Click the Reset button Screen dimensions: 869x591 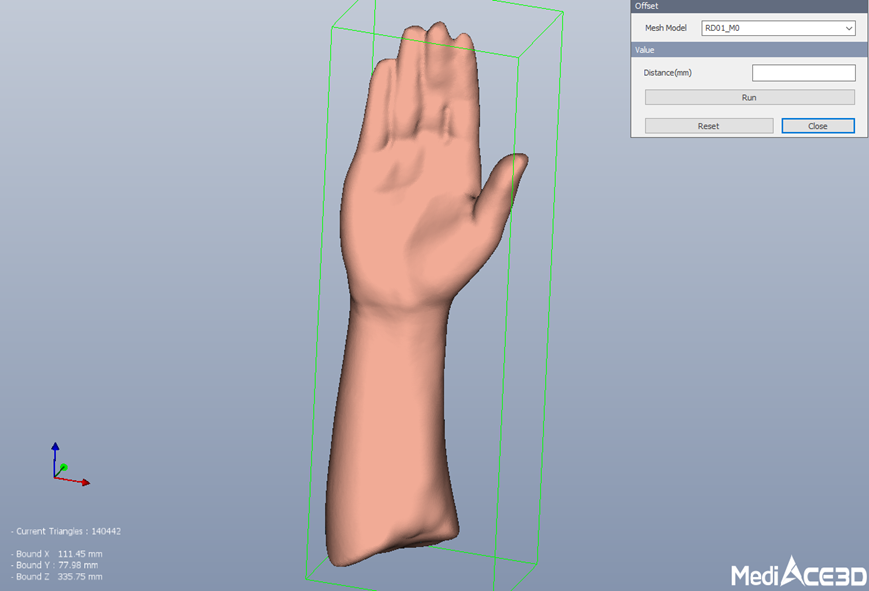pyautogui.click(x=708, y=126)
